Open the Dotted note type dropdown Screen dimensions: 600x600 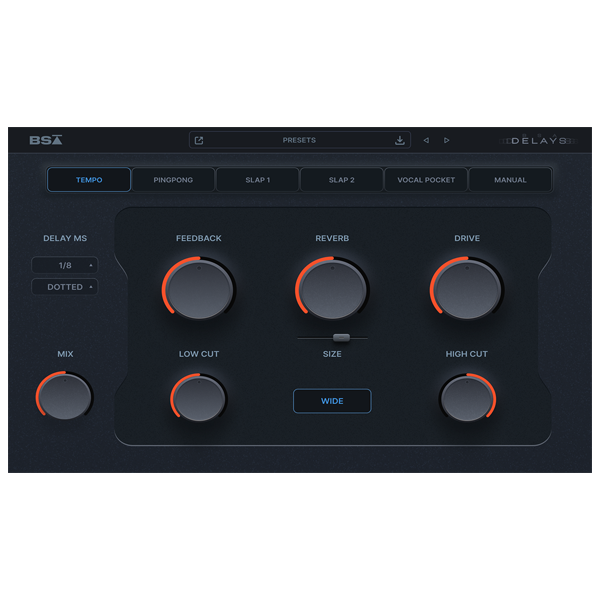point(65,287)
